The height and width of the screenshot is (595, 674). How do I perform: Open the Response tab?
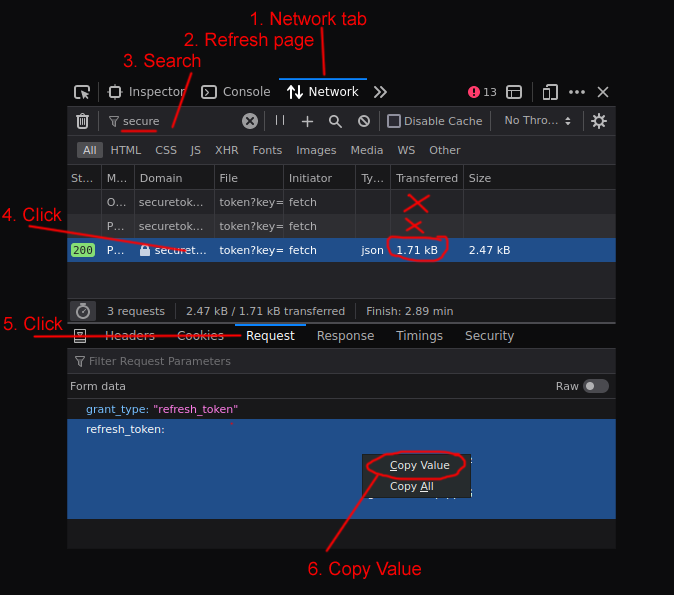pos(345,336)
